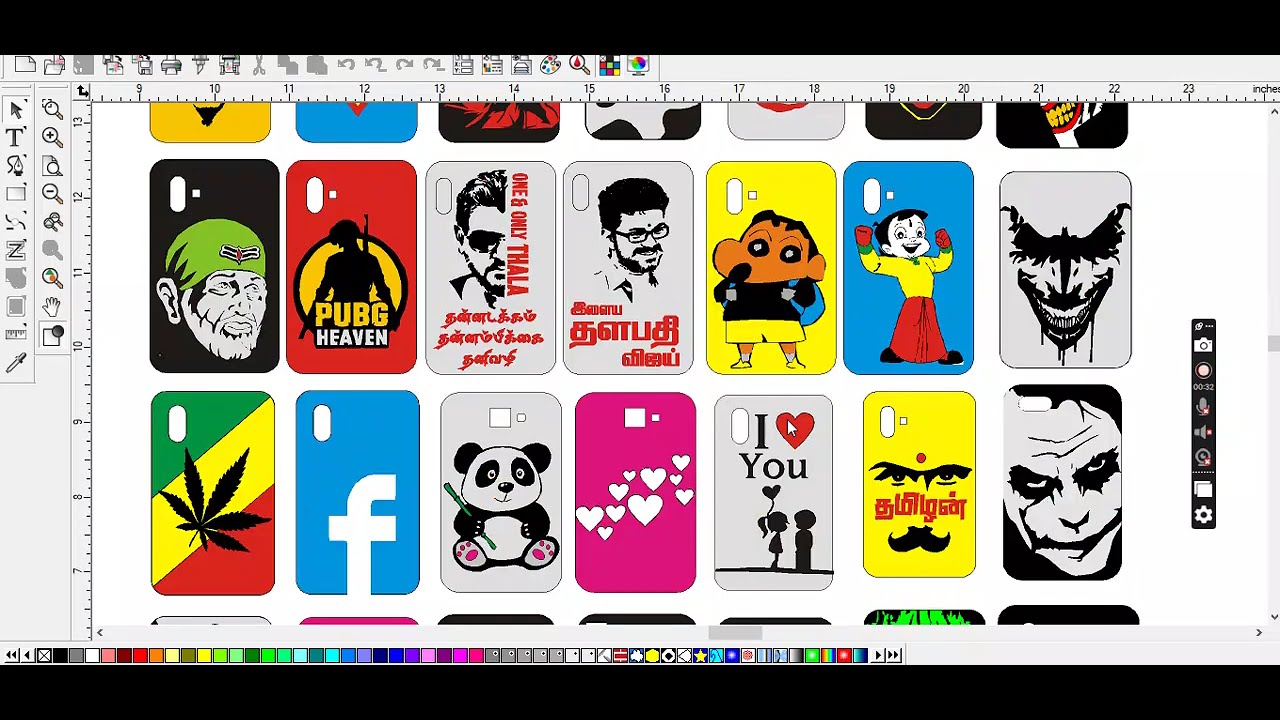This screenshot has height=720, width=1280.
Task: Click the scissors Cut icon
Action: click(x=258, y=65)
